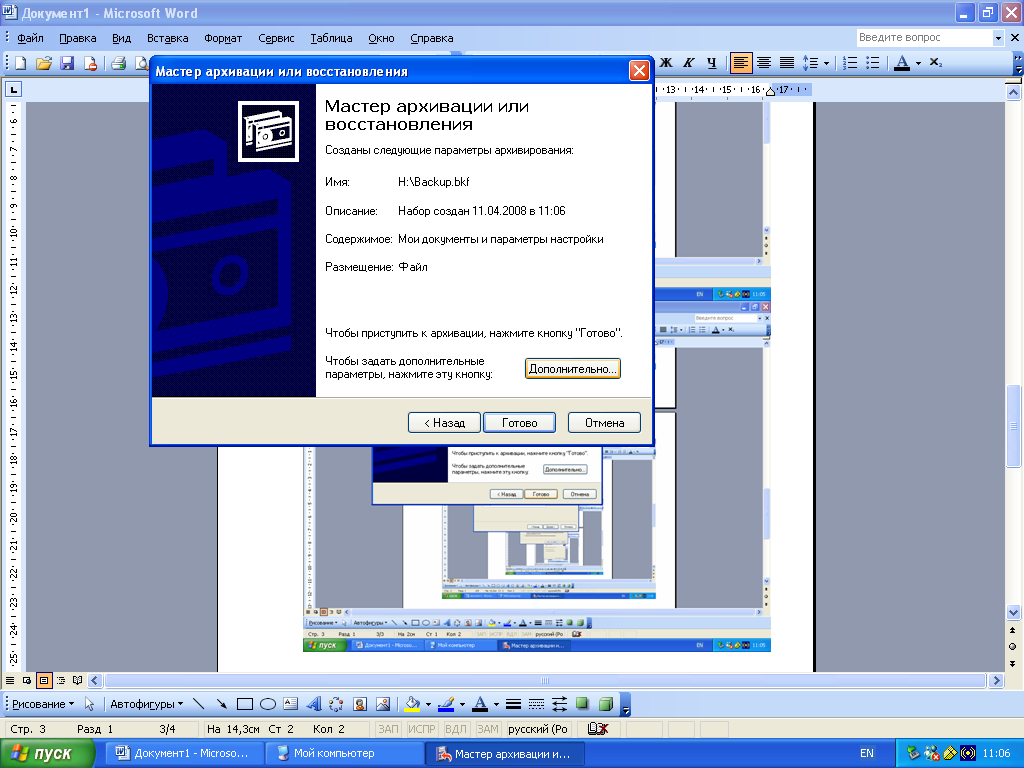Insert picture from file icon

(383, 704)
